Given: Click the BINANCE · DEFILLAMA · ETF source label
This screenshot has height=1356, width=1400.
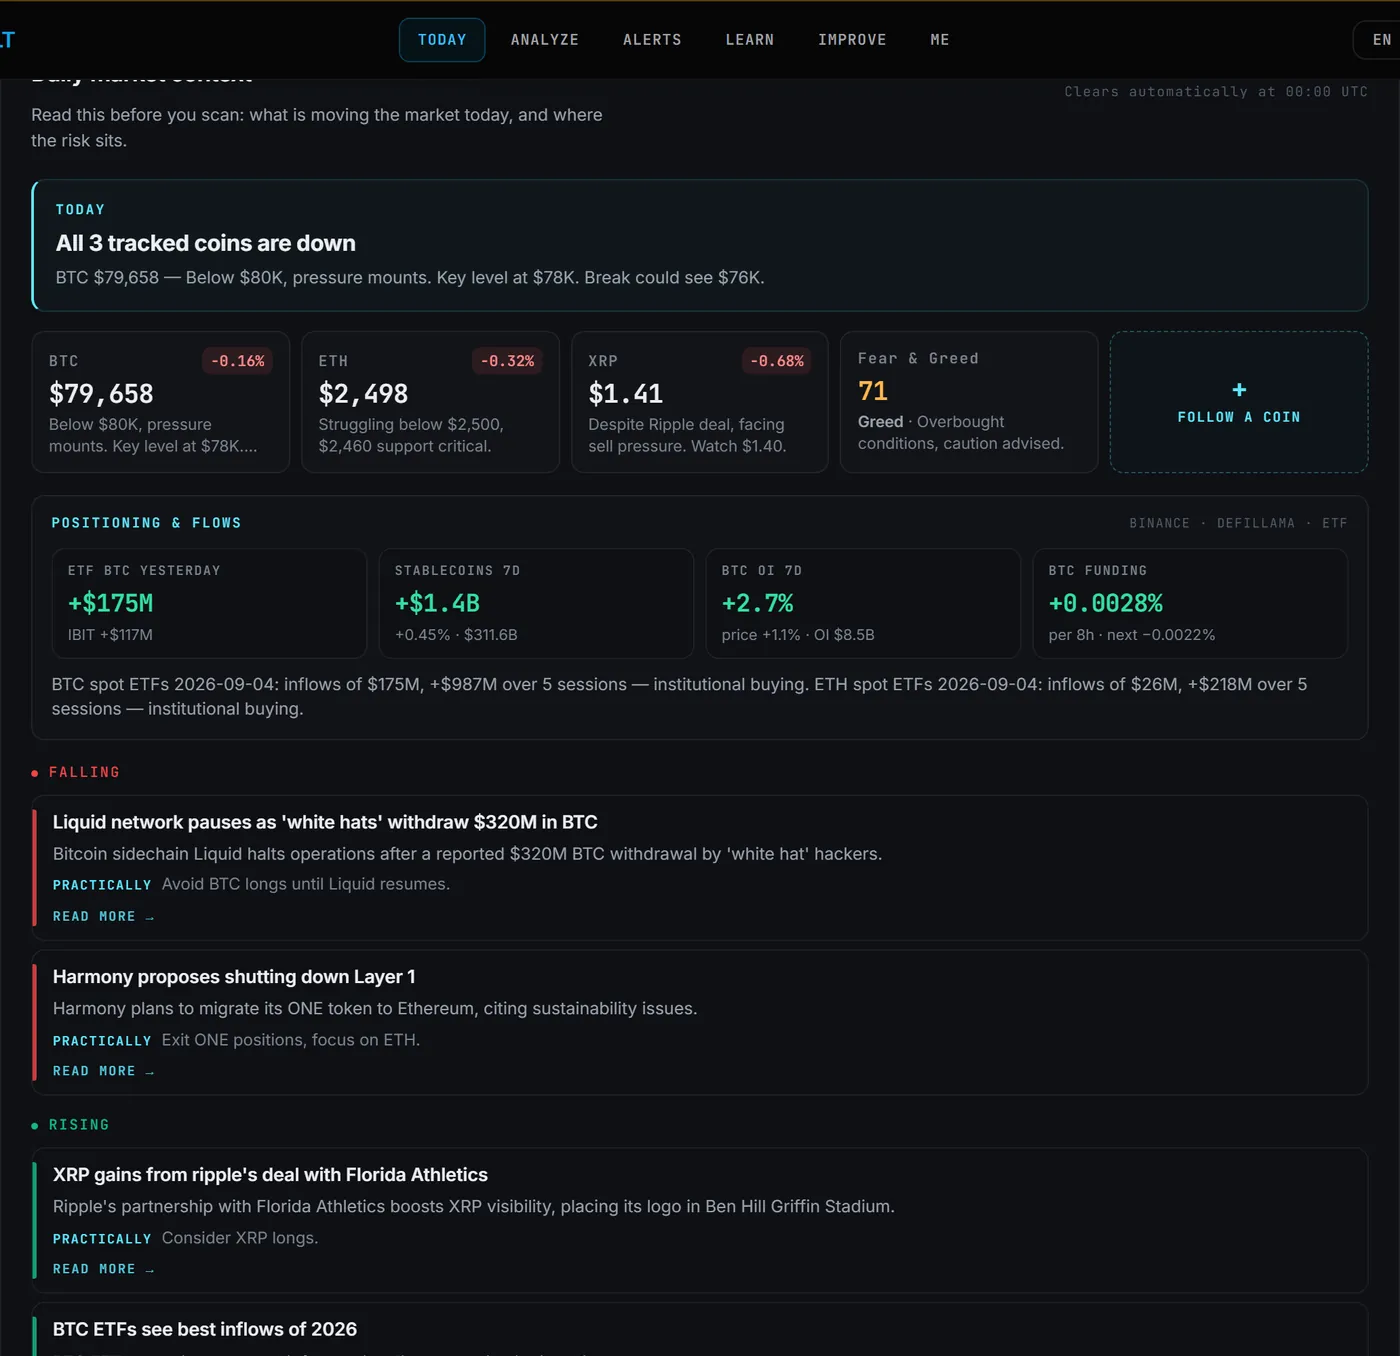Looking at the screenshot, I should coord(1238,523).
